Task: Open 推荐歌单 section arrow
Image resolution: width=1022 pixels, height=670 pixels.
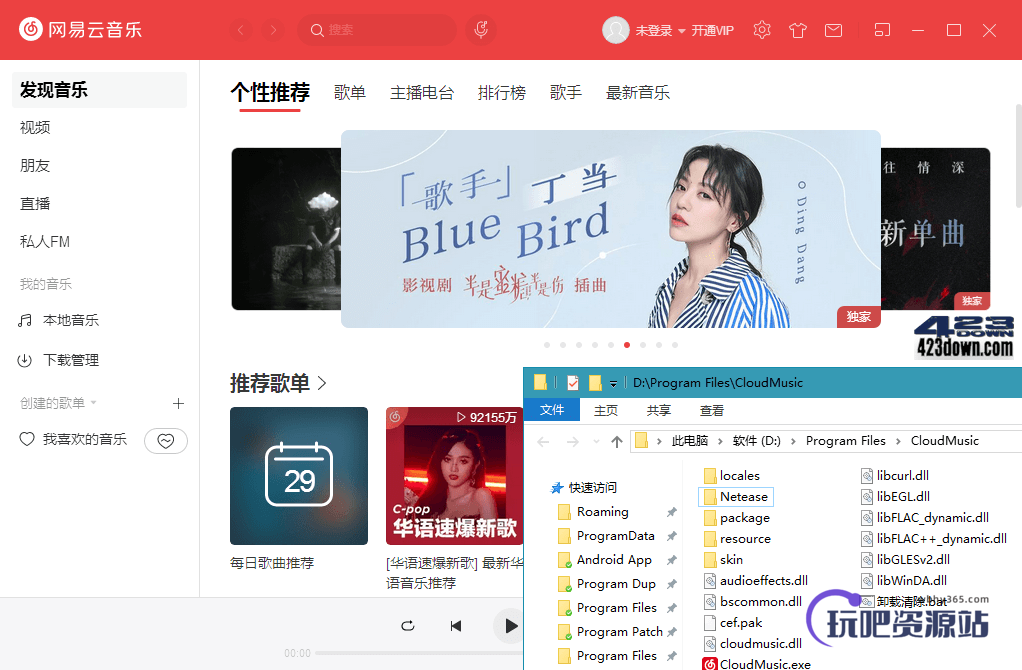Action: [322, 383]
